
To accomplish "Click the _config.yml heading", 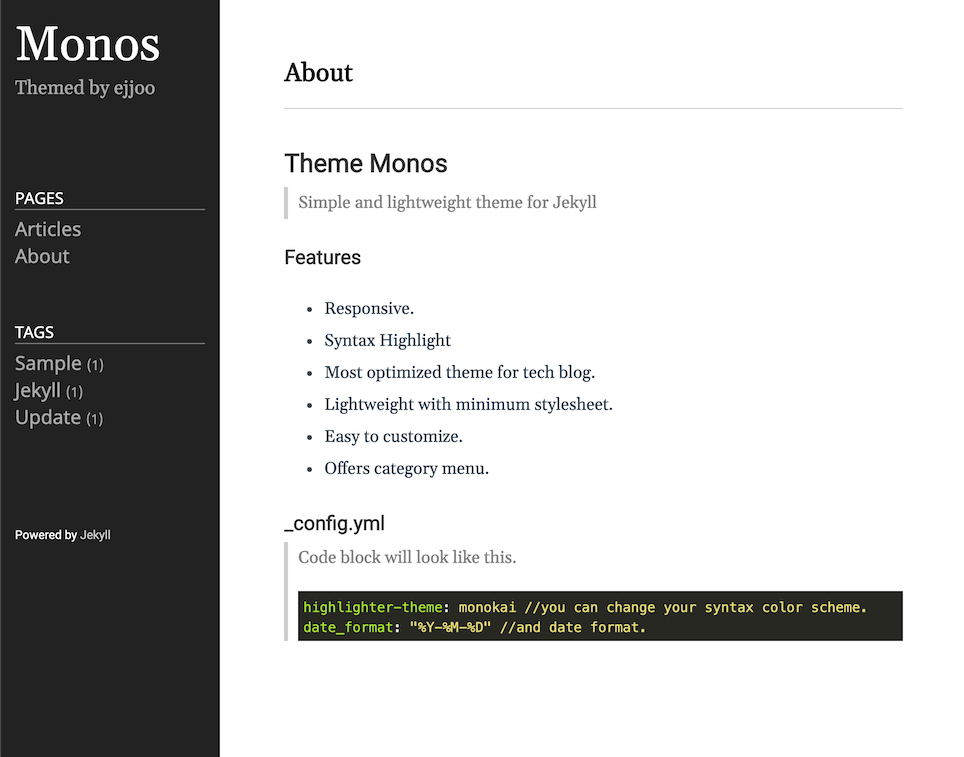I will pyautogui.click(x=334, y=523).
